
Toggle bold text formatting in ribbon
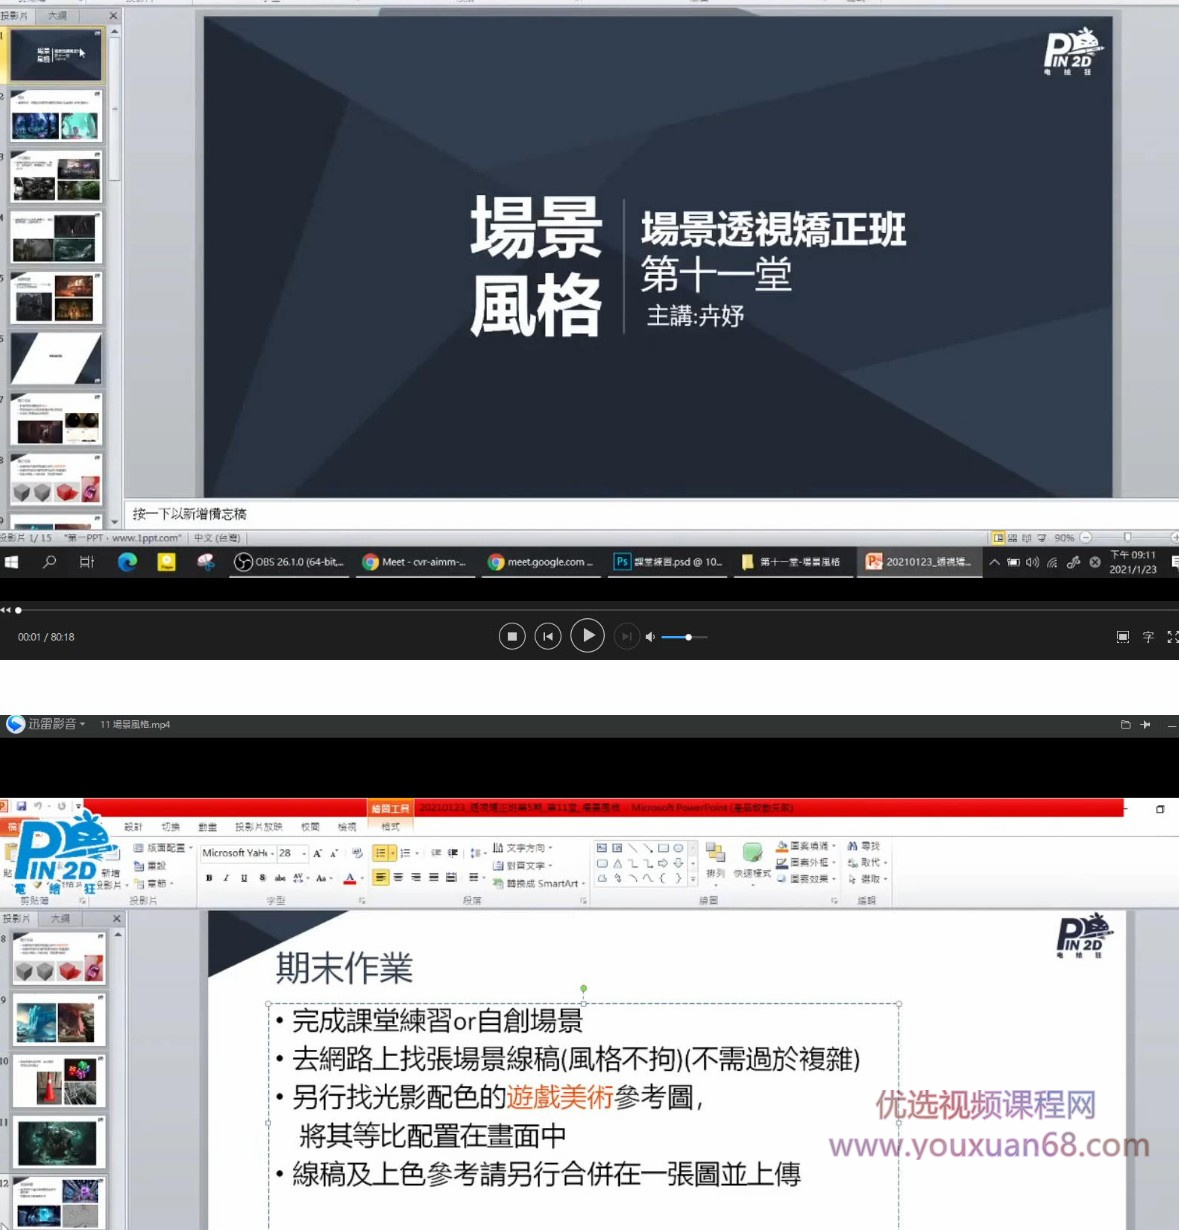(x=209, y=878)
